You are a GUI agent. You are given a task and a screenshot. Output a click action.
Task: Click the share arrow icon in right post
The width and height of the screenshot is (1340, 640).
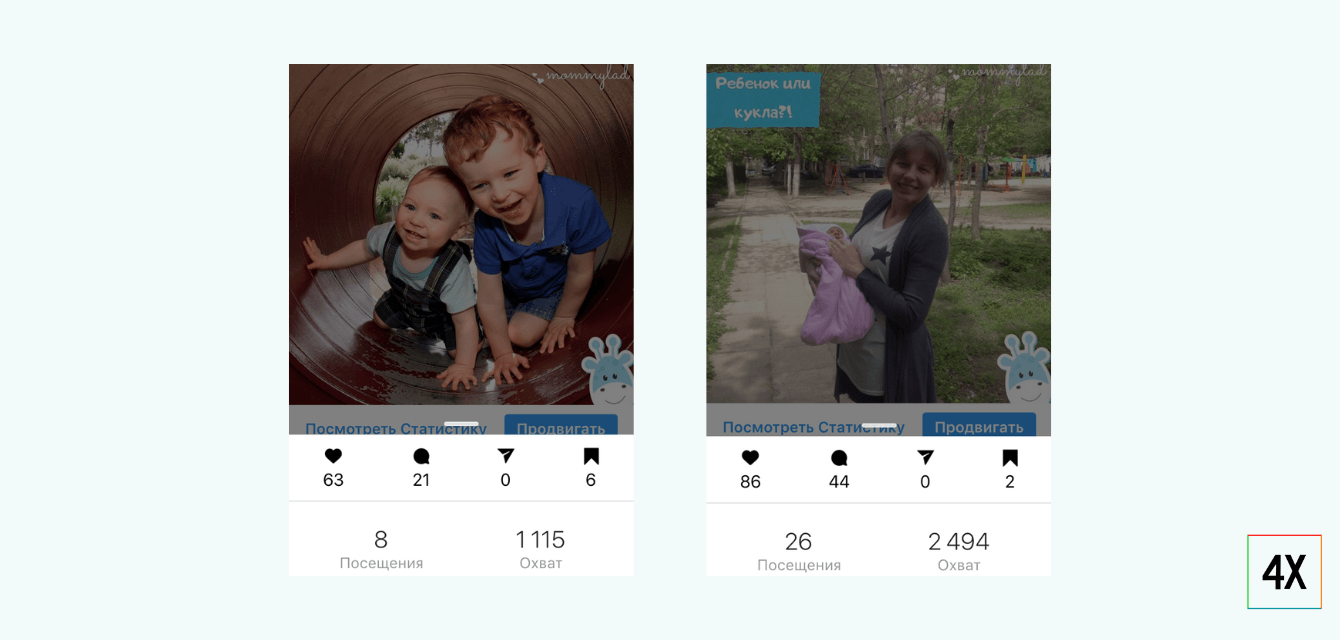coord(925,458)
